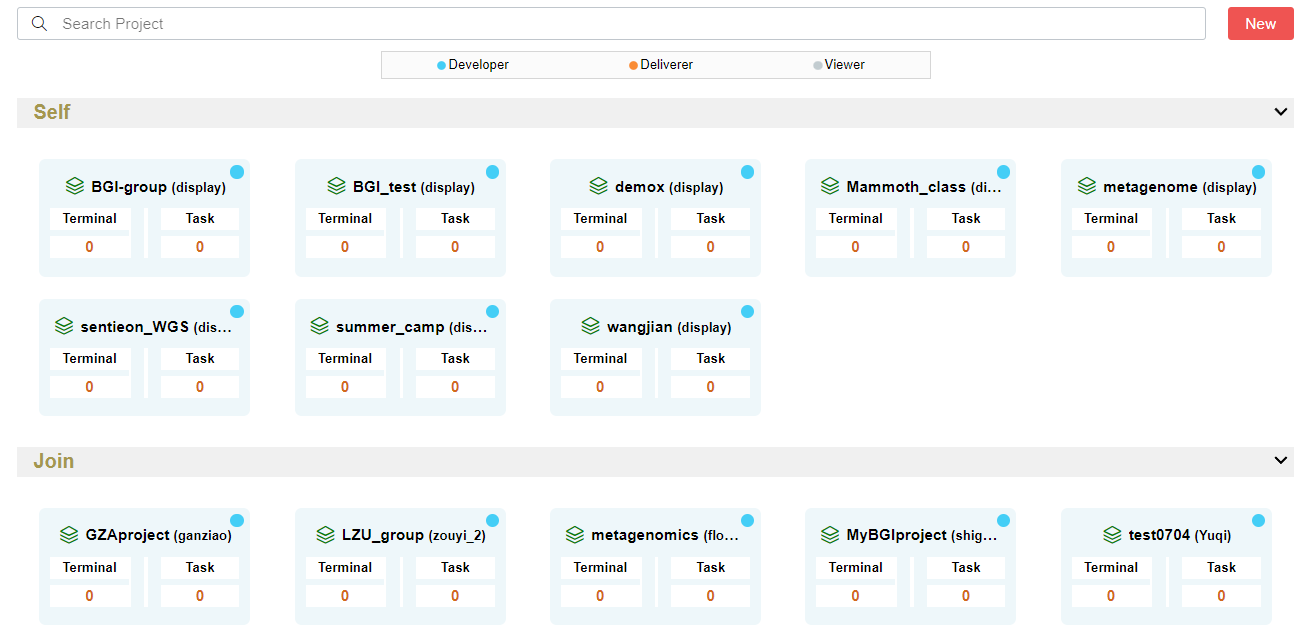Click Task count on test0704 card
This screenshot has width=1304, height=641.
1222,596
